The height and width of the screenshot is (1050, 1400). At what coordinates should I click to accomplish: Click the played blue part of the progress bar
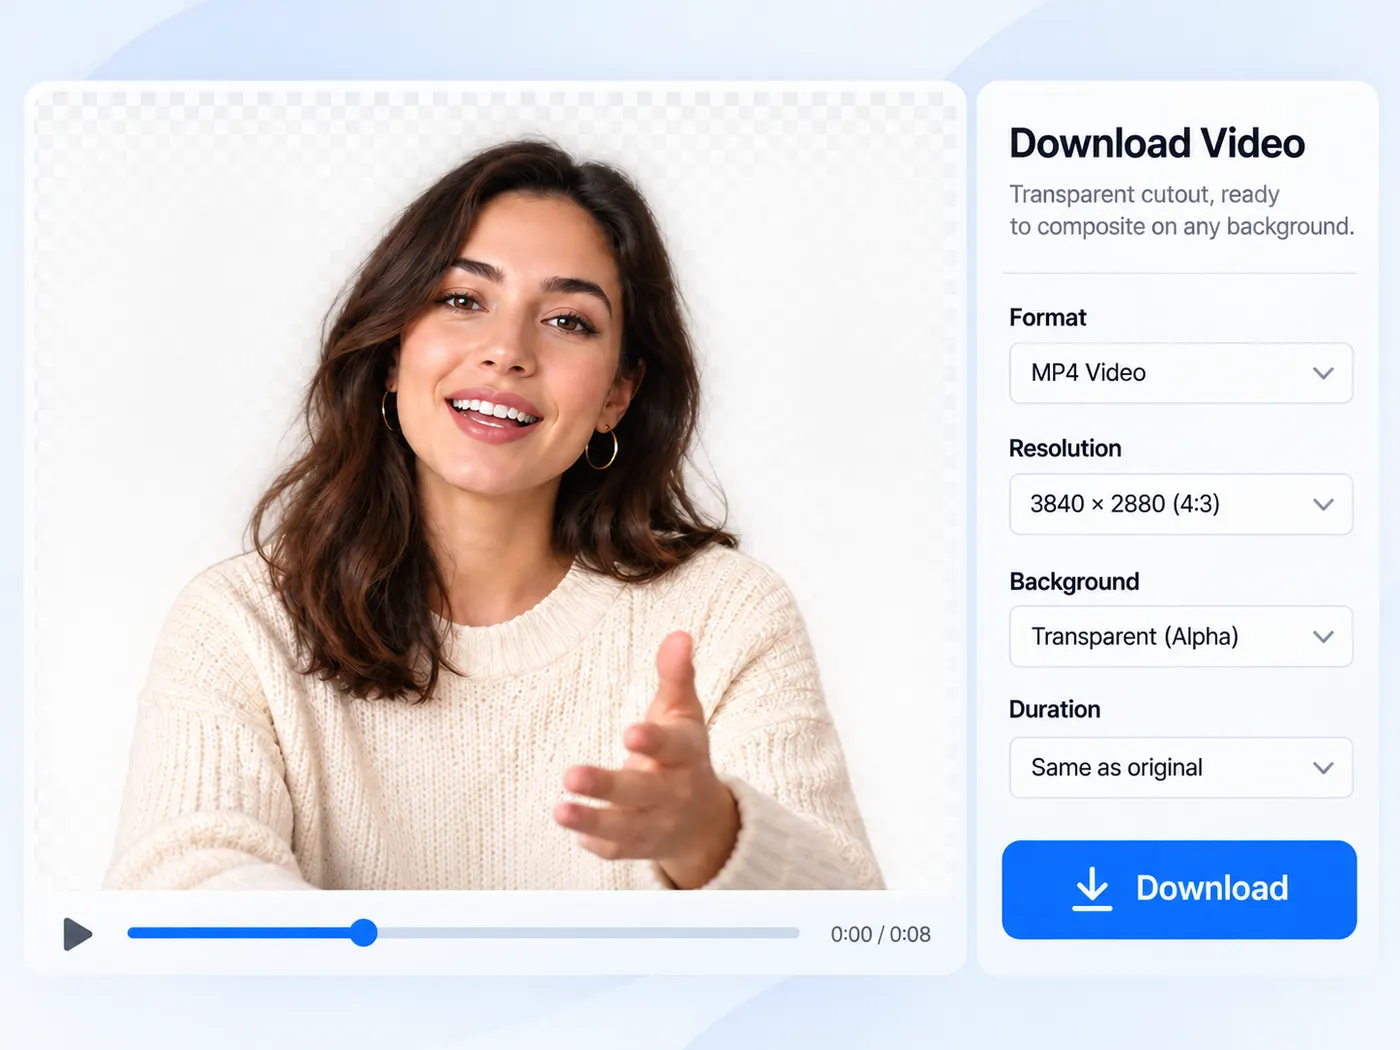click(238, 933)
